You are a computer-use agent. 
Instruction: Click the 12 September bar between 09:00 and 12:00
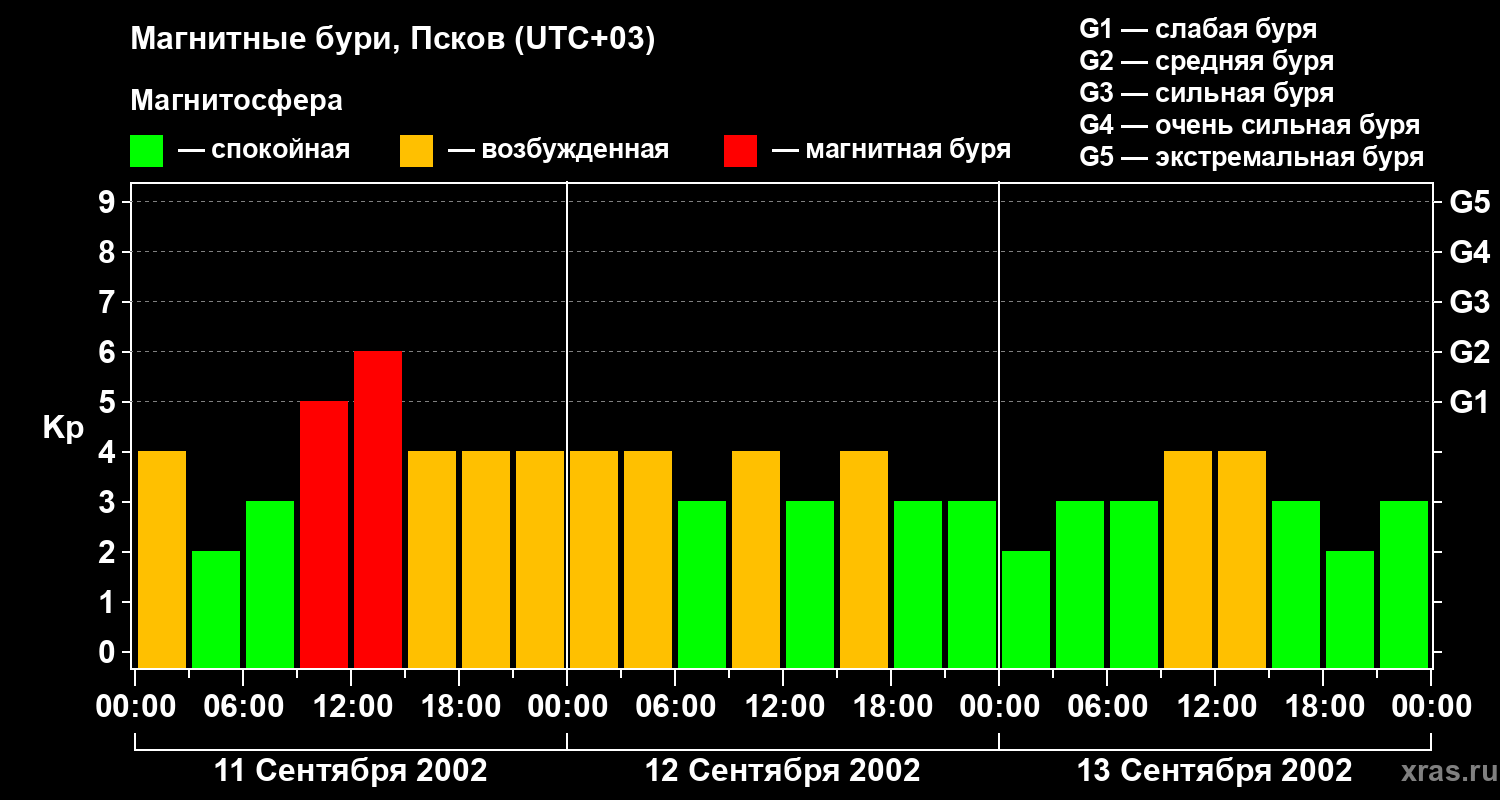[x=756, y=559]
